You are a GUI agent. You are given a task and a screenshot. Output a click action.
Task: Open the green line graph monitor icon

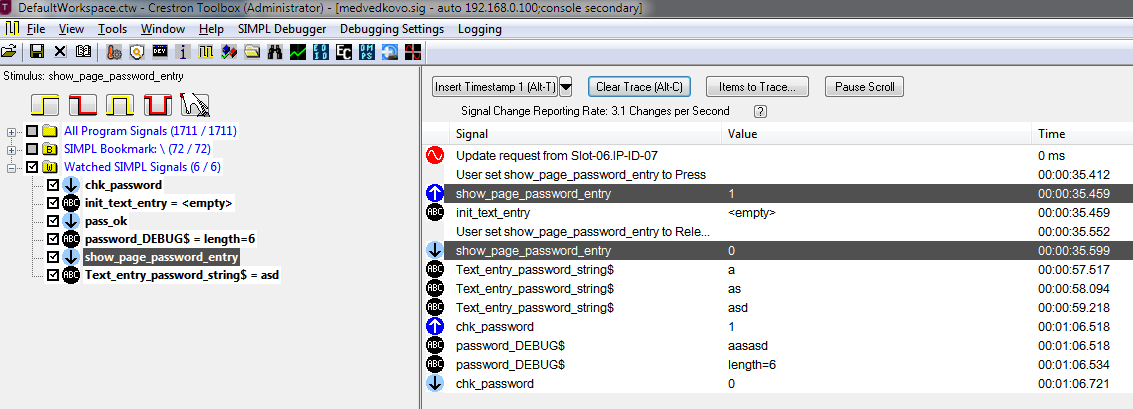click(298, 52)
